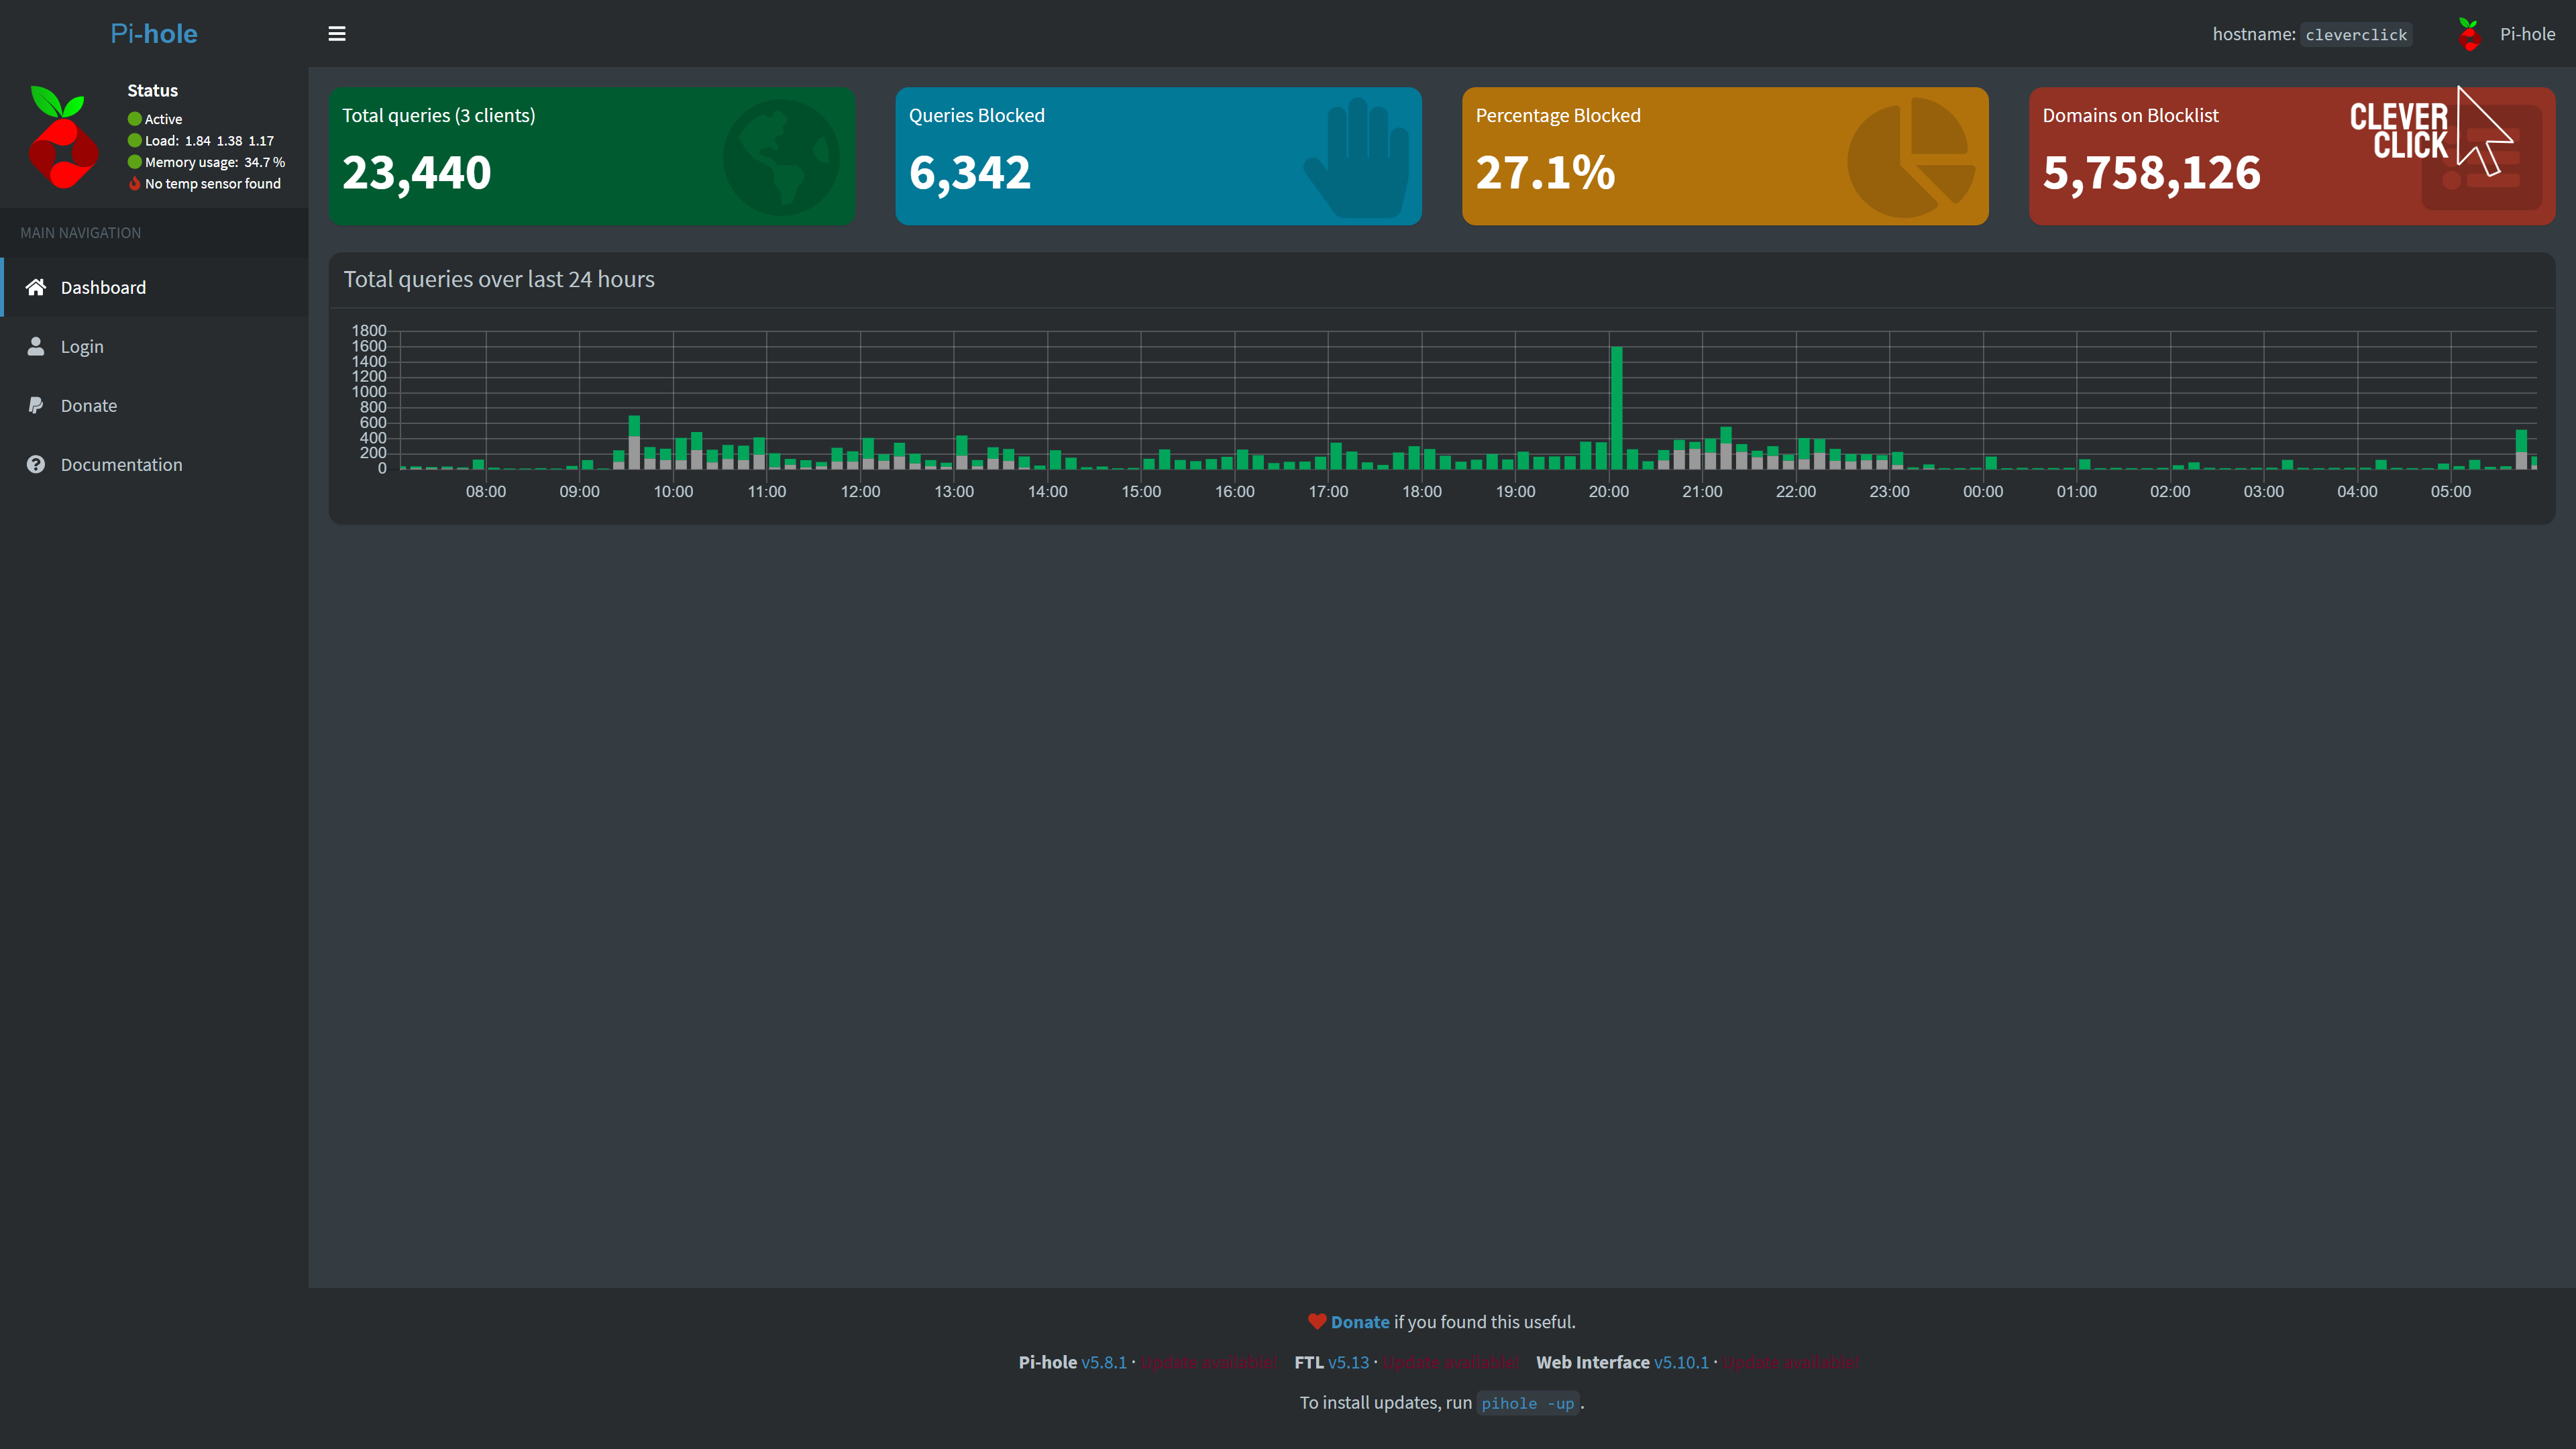Screen dimensions: 2576x1449
Task: Click the Login user icon
Action: click(x=36, y=346)
